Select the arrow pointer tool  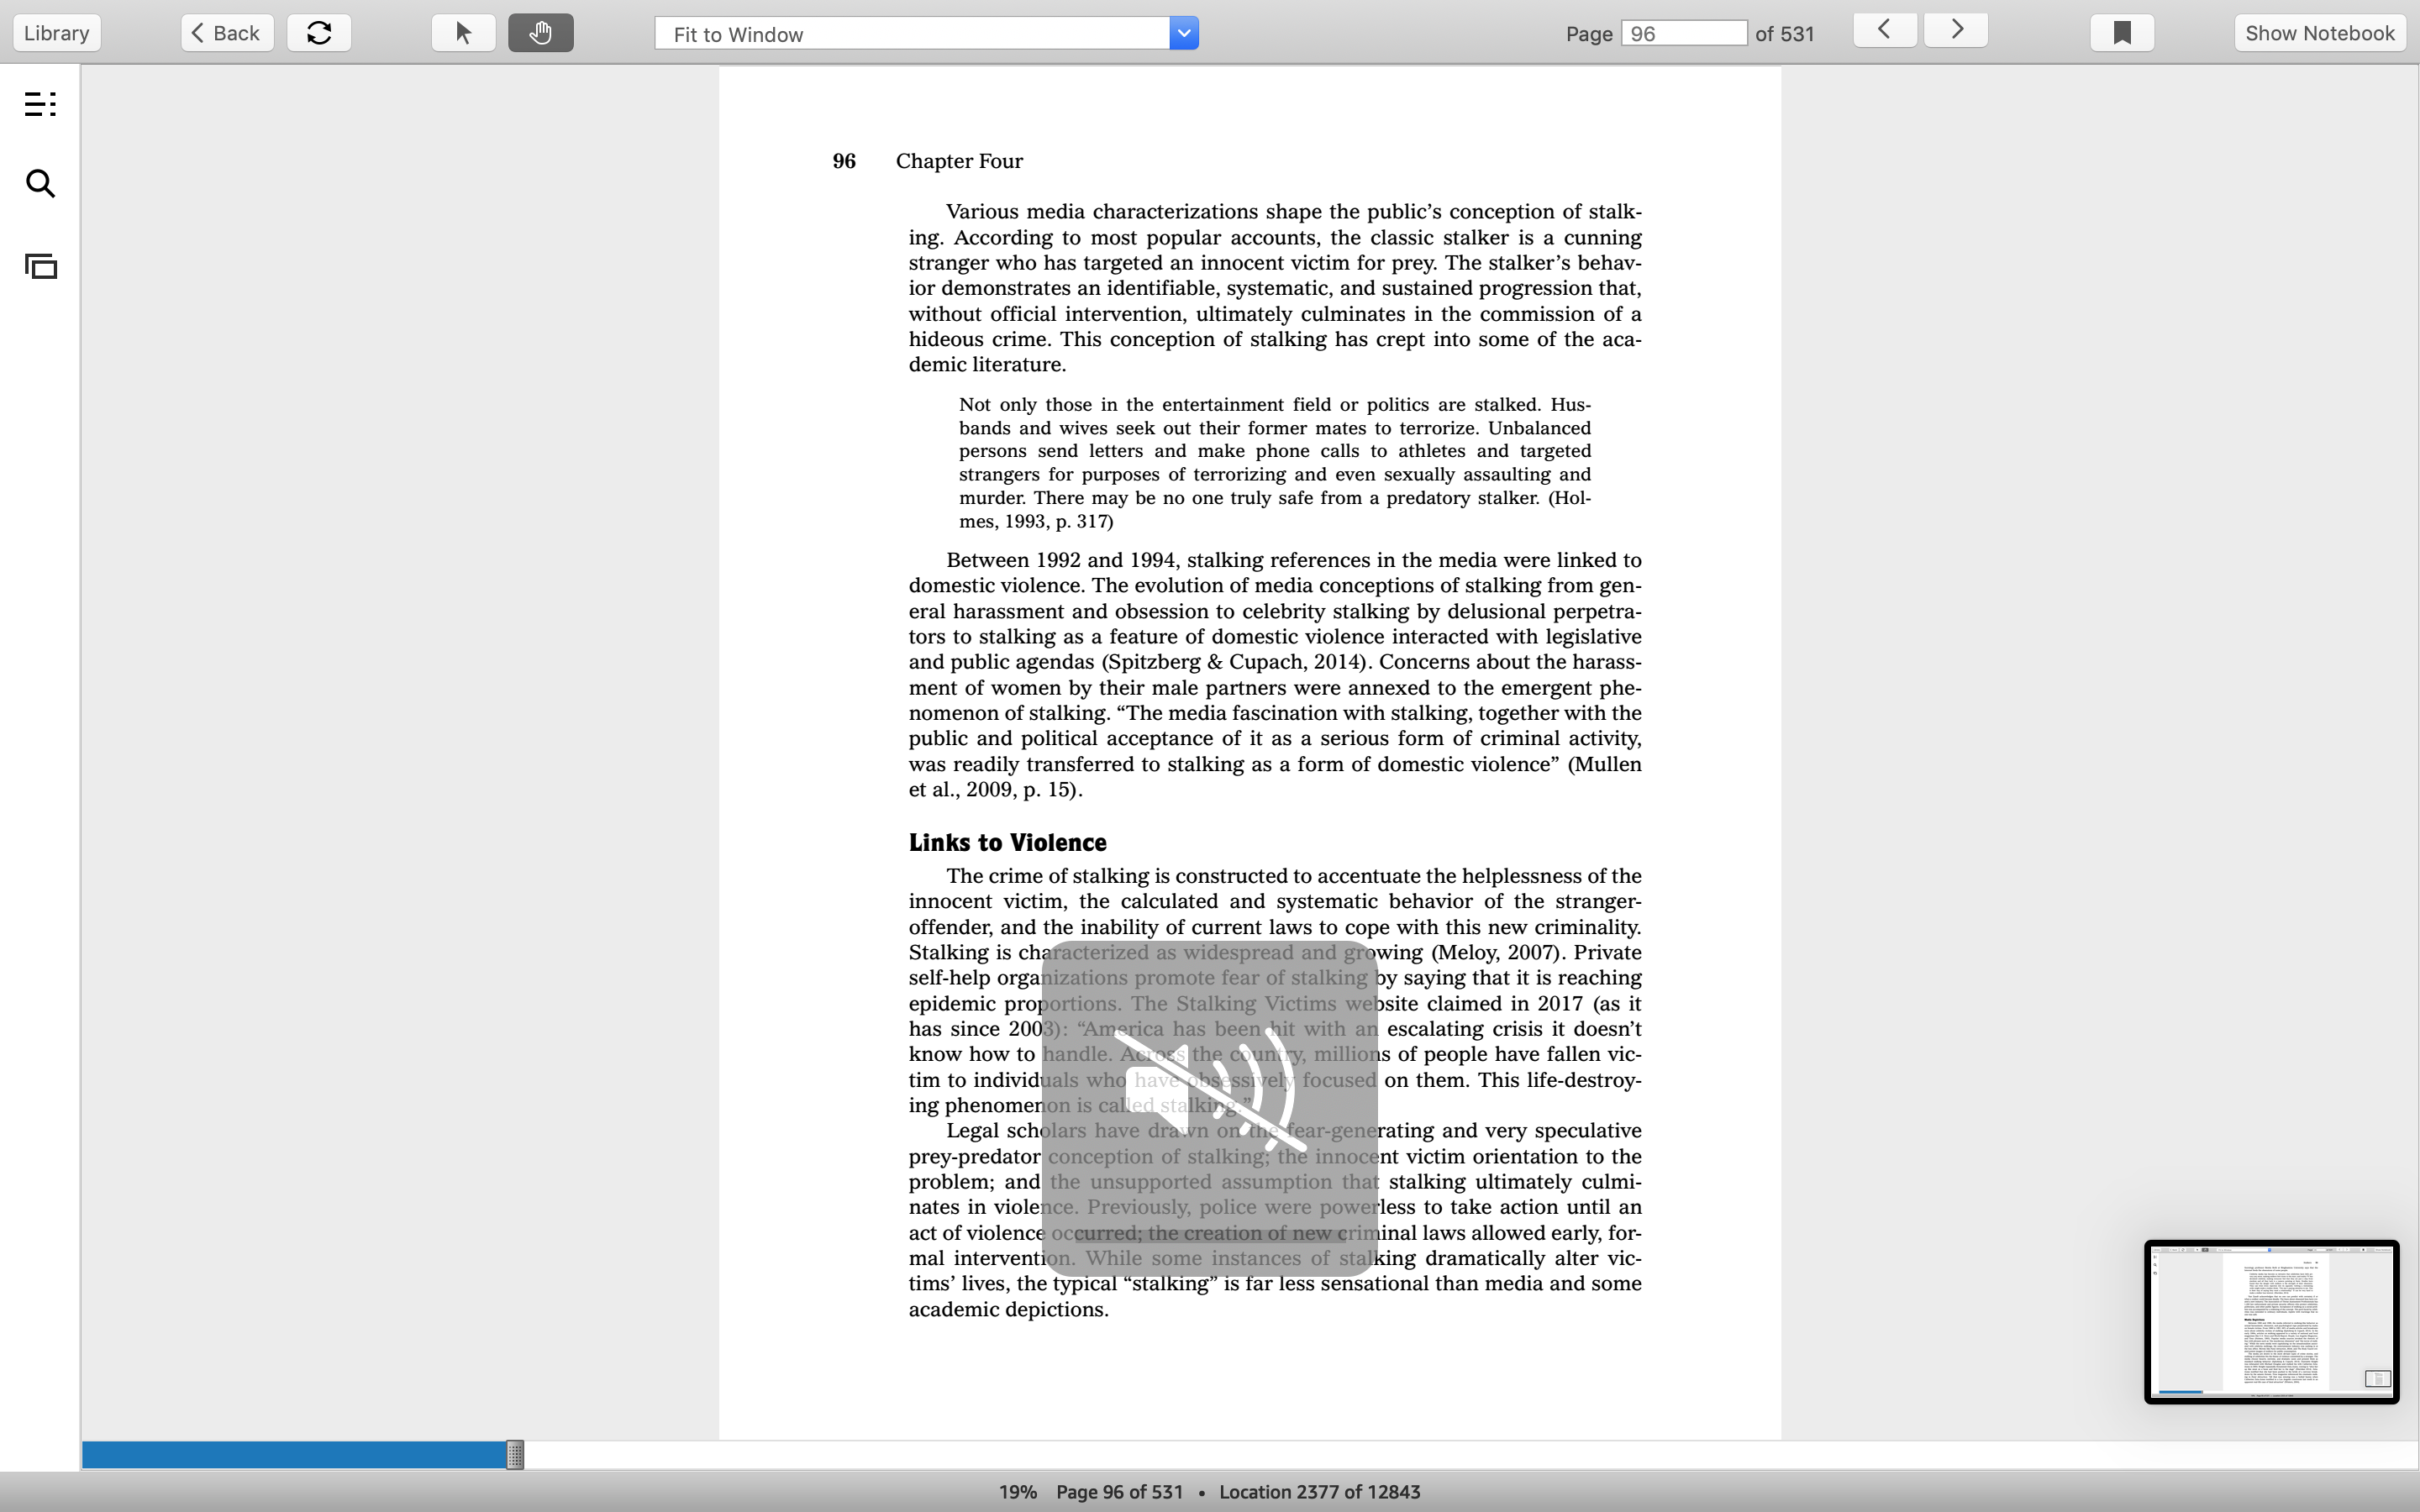(463, 33)
